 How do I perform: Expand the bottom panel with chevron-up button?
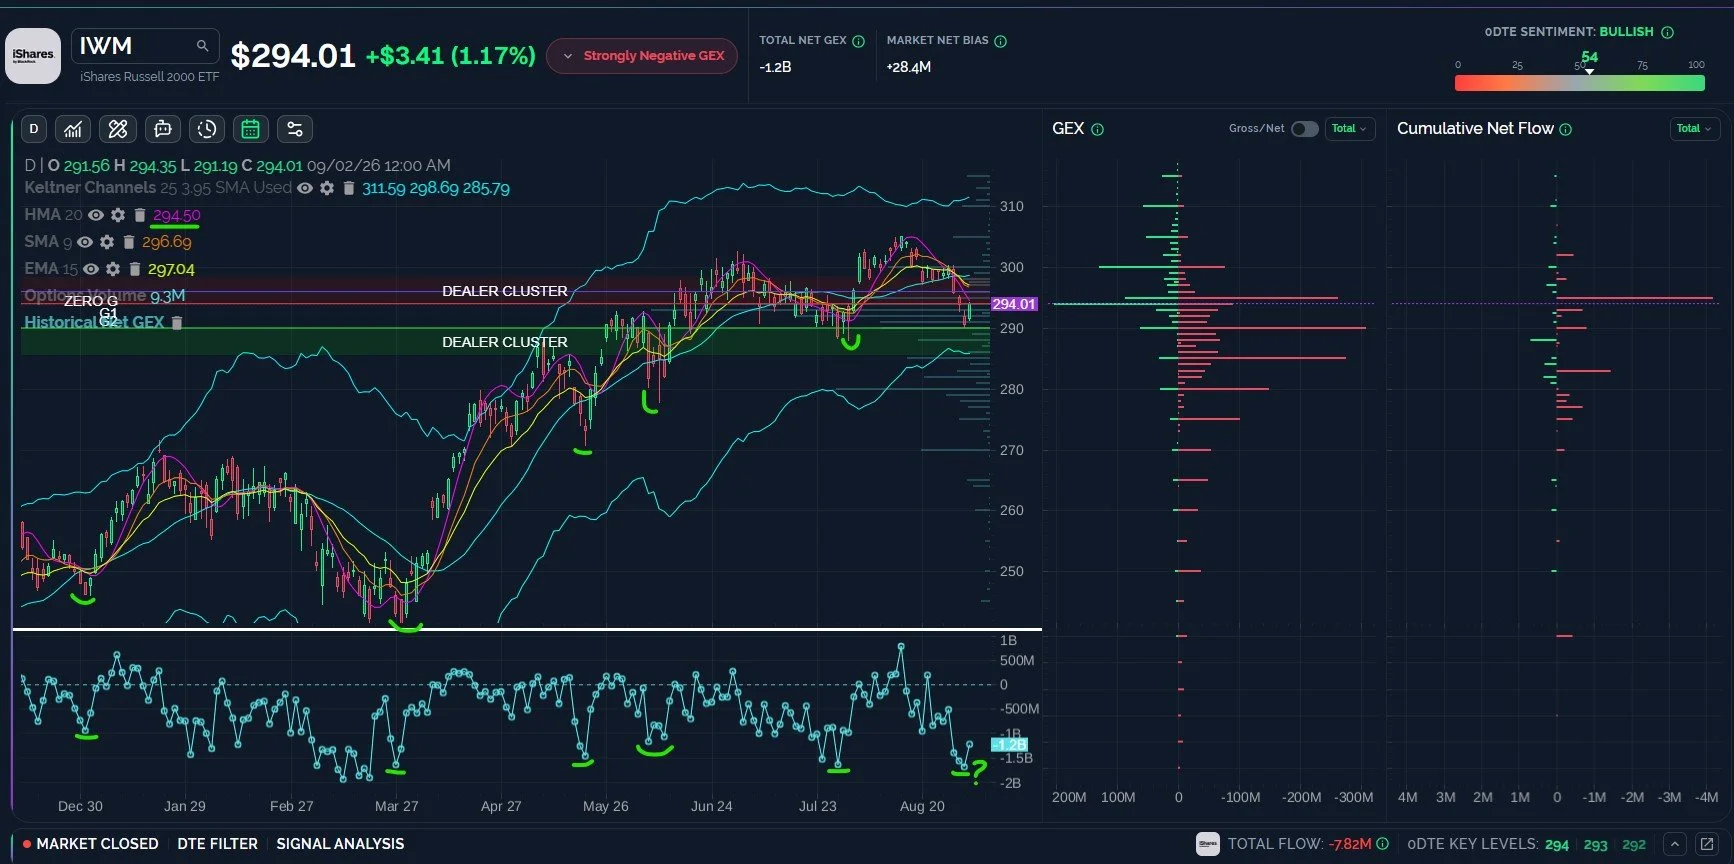[1675, 844]
